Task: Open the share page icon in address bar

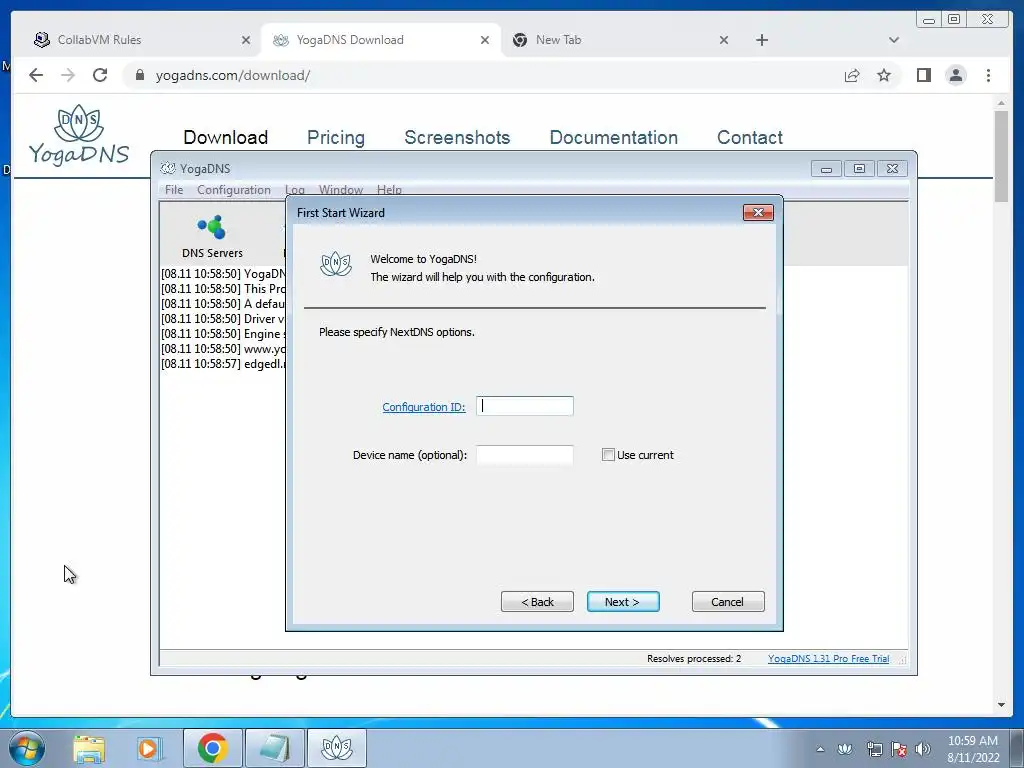Action: coord(852,76)
